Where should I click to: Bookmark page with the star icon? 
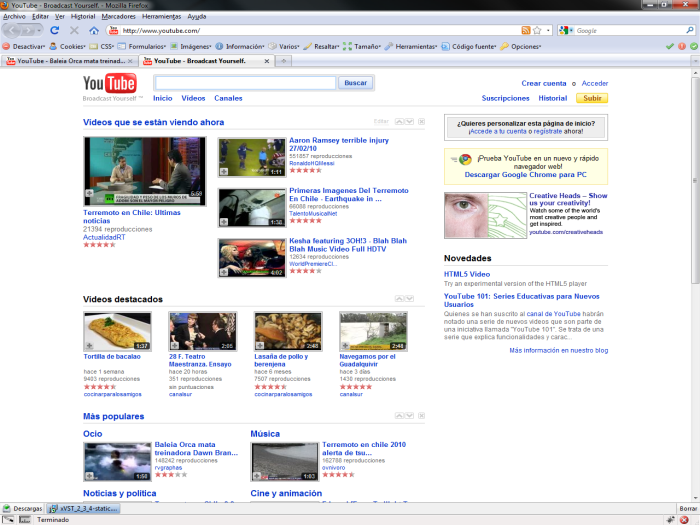click(x=537, y=30)
